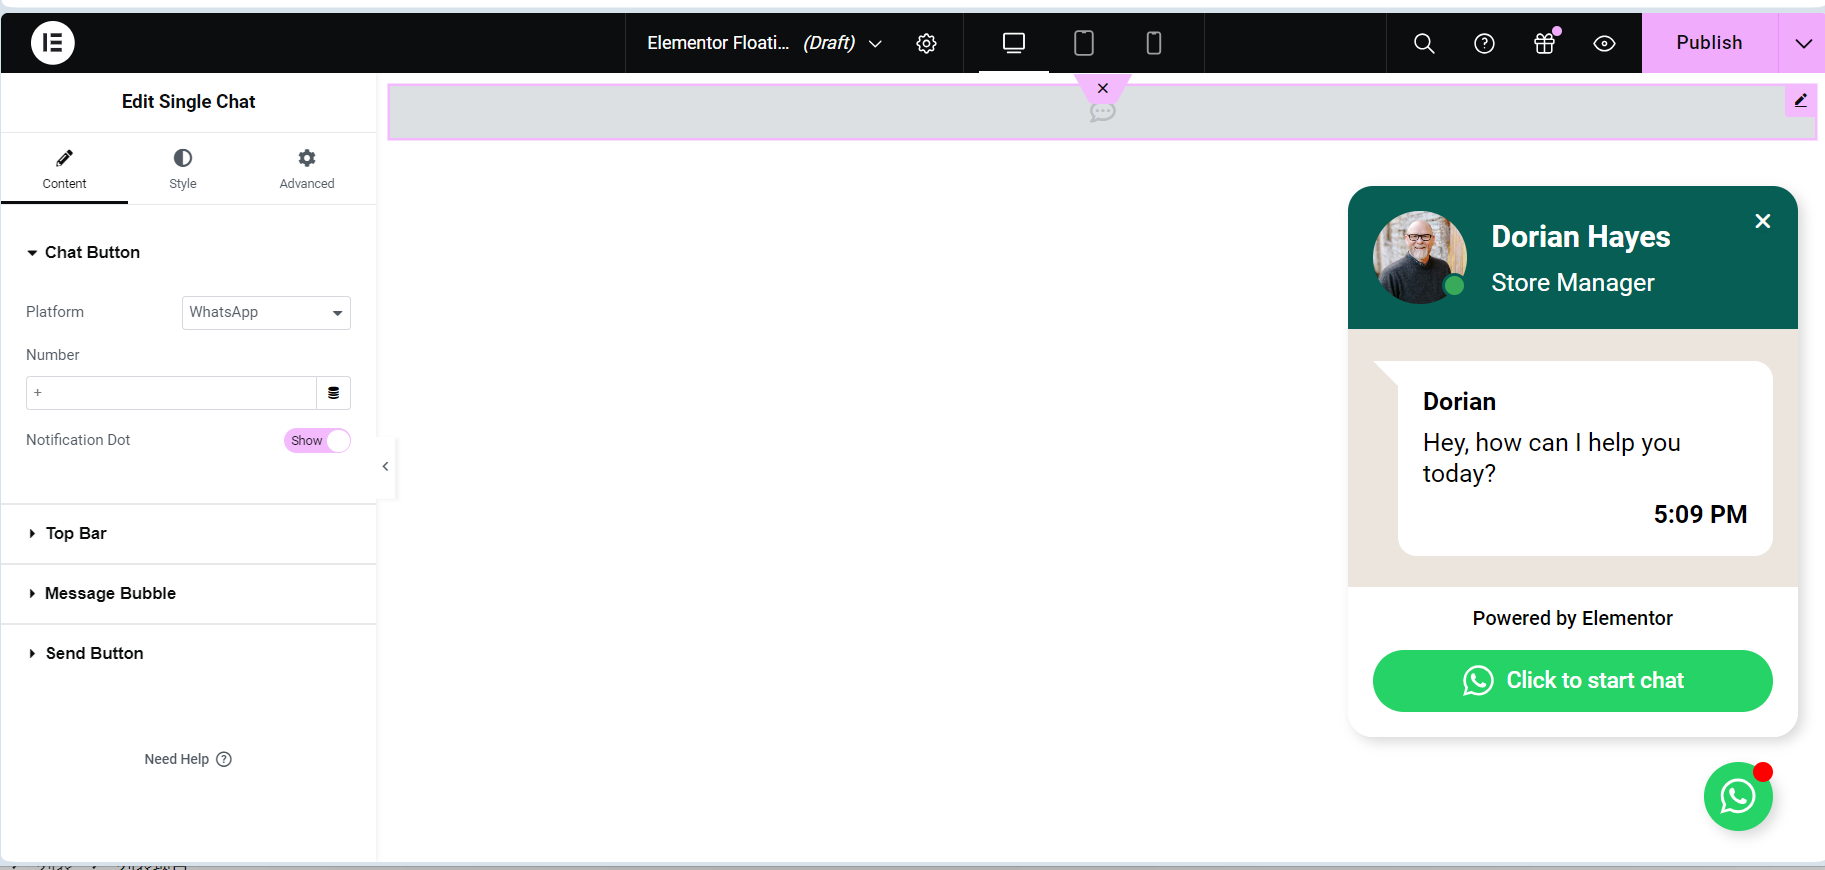Viewport: 1825px width, 870px height.
Task: Click the floating WhatsApp chat button
Action: pos(1737,796)
